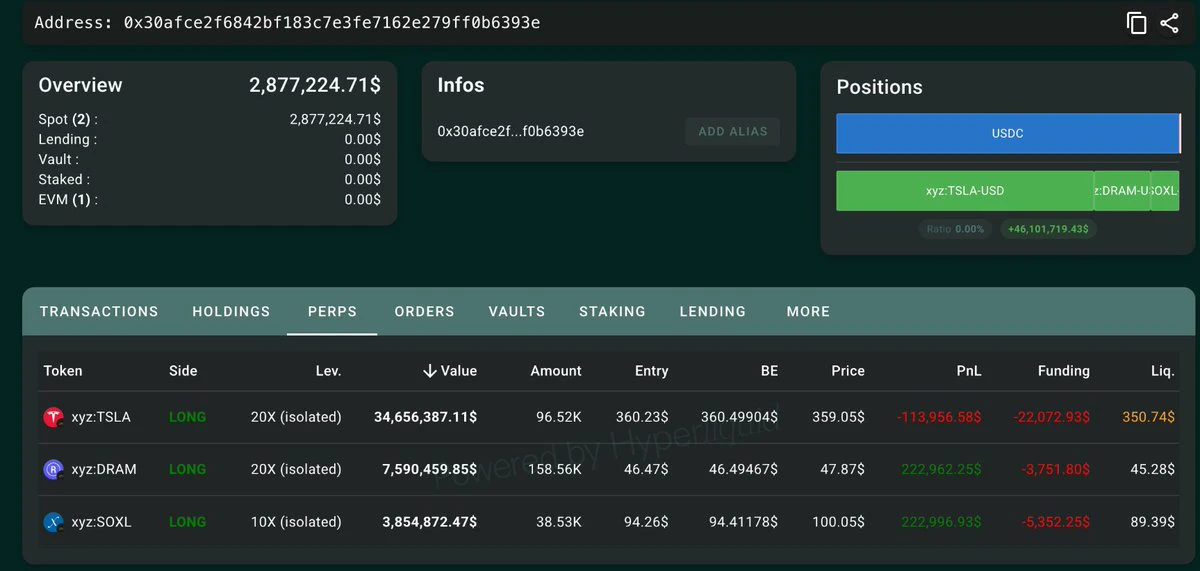
Task: Click the Overview total 2,877,224.71$
Action: pos(315,85)
